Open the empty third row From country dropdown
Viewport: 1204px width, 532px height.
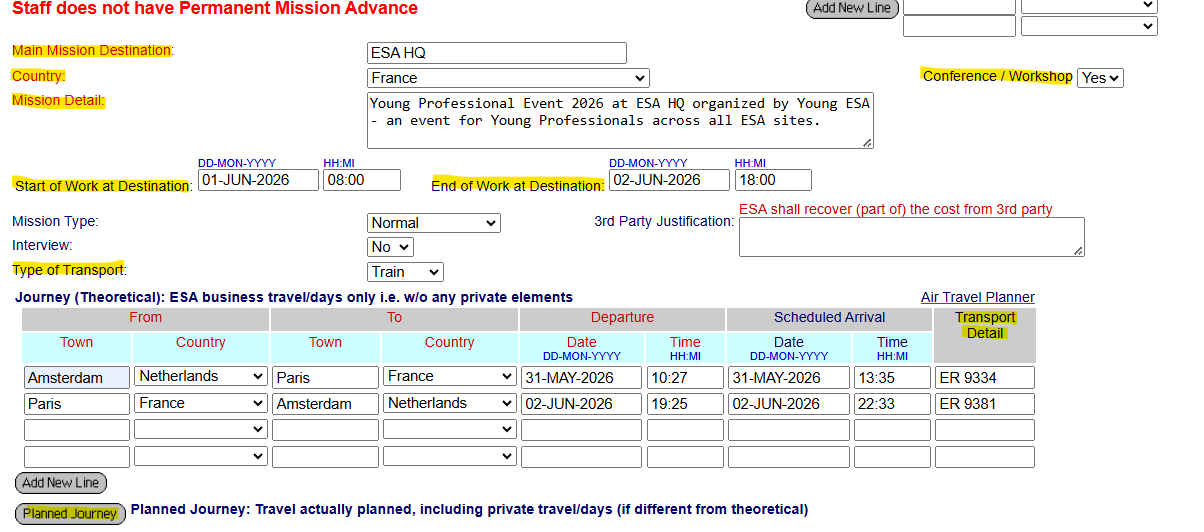(200, 430)
